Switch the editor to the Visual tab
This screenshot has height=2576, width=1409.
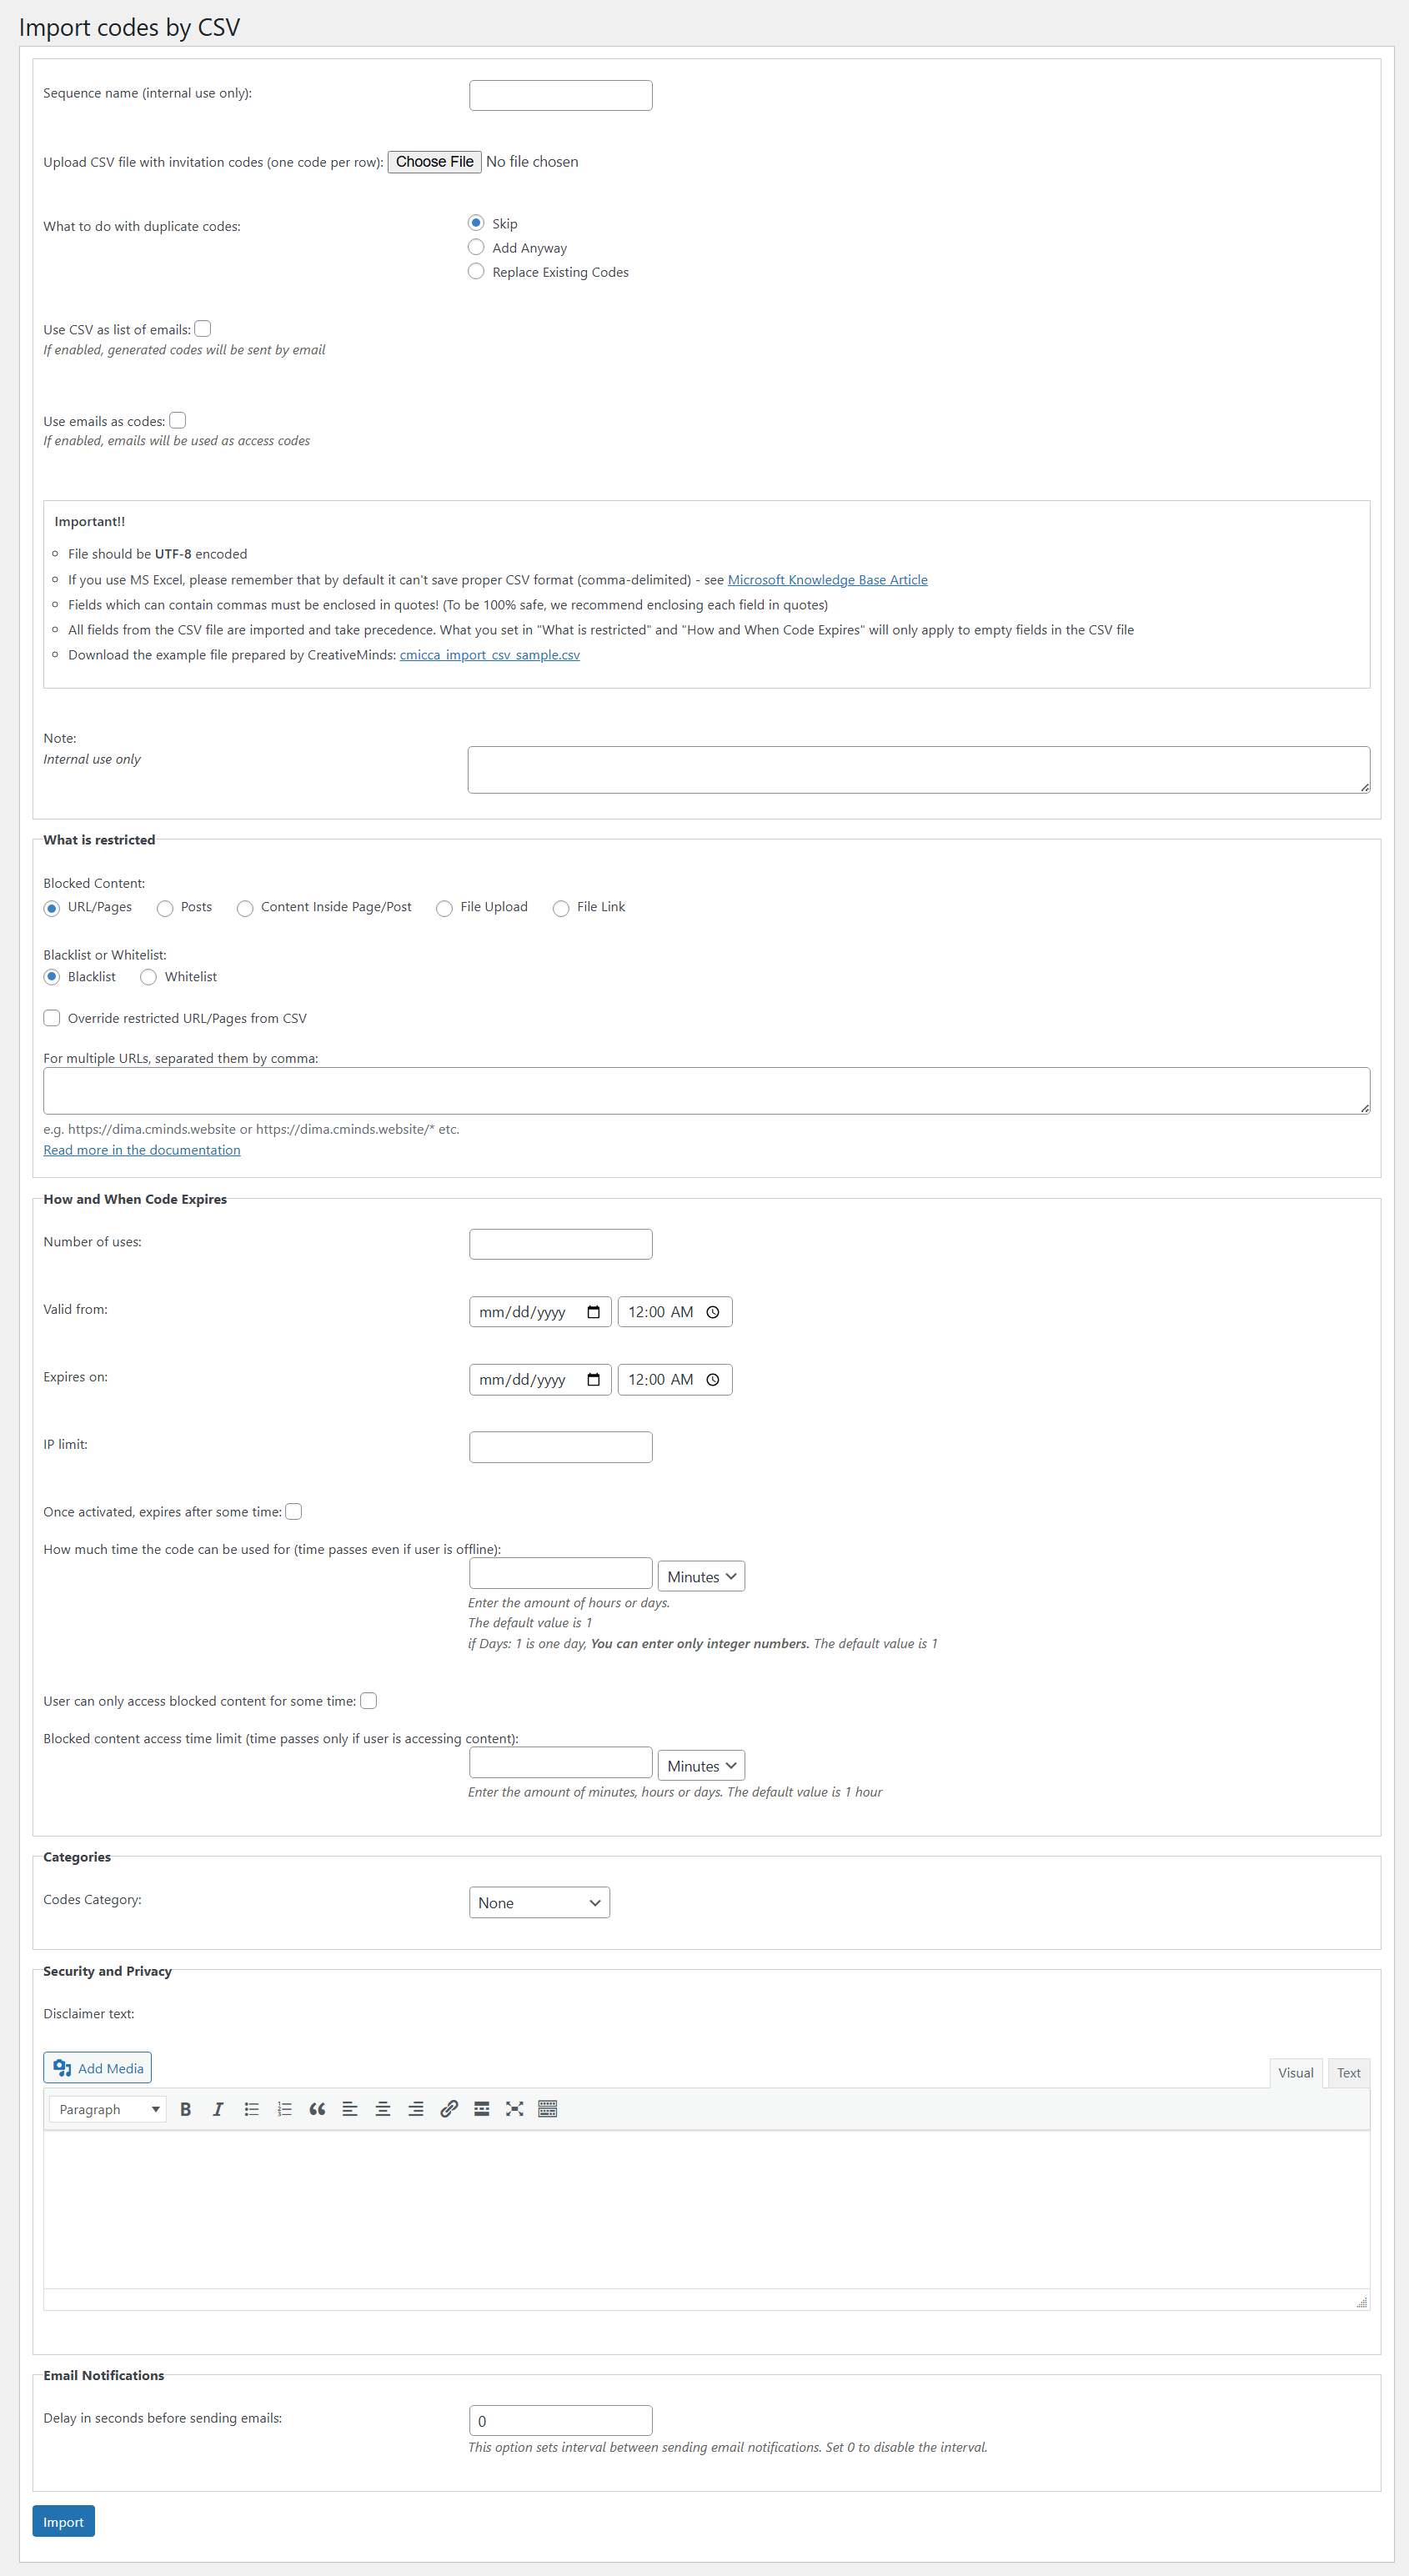pyautogui.click(x=1295, y=2073)
